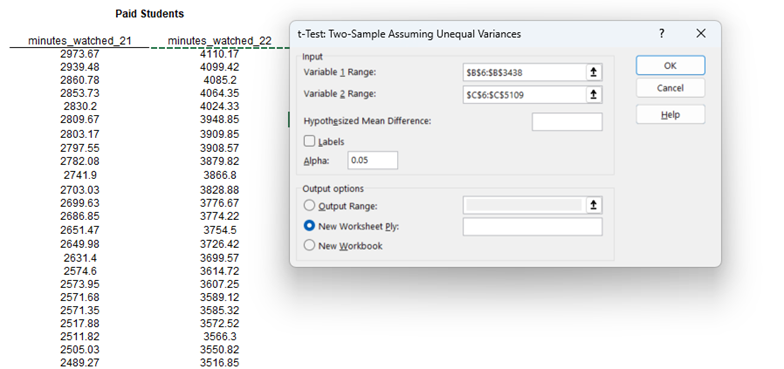Select cell with value 2651.47
Viewport: 784px width, 369px height.
pyautogui.click(x=80, y=230)
